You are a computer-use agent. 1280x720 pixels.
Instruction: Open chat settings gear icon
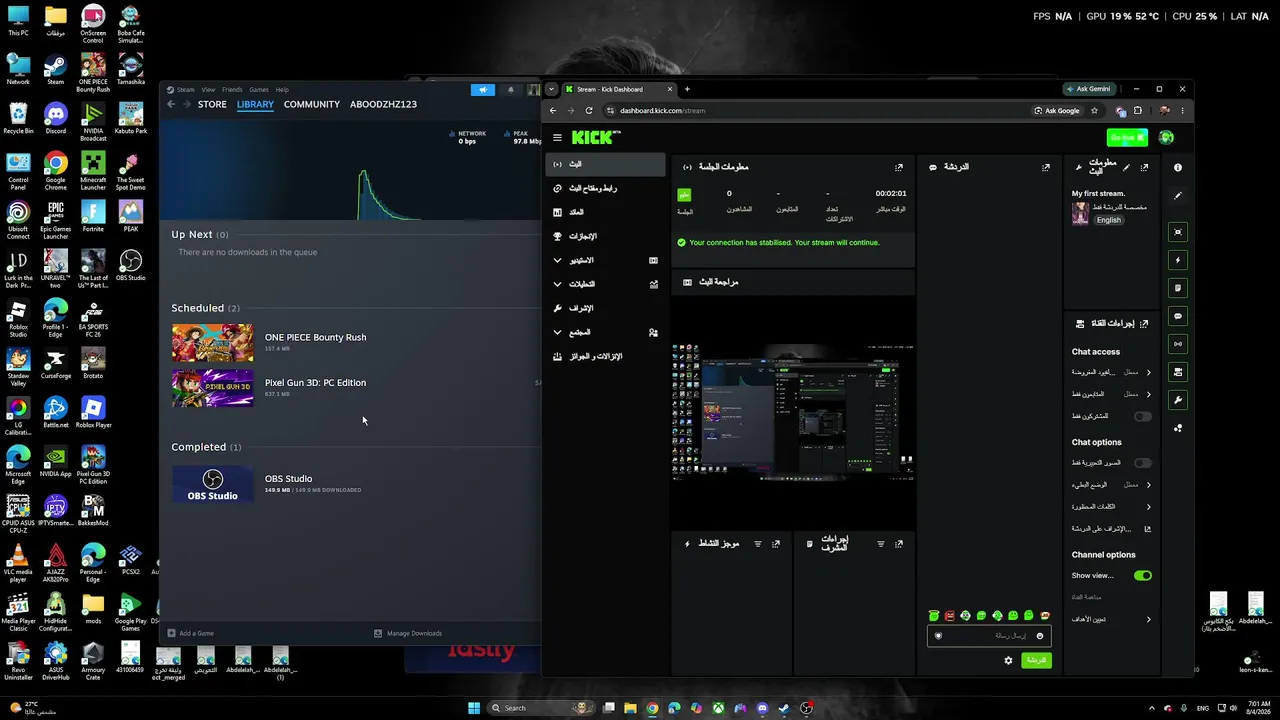(1008, 660)
